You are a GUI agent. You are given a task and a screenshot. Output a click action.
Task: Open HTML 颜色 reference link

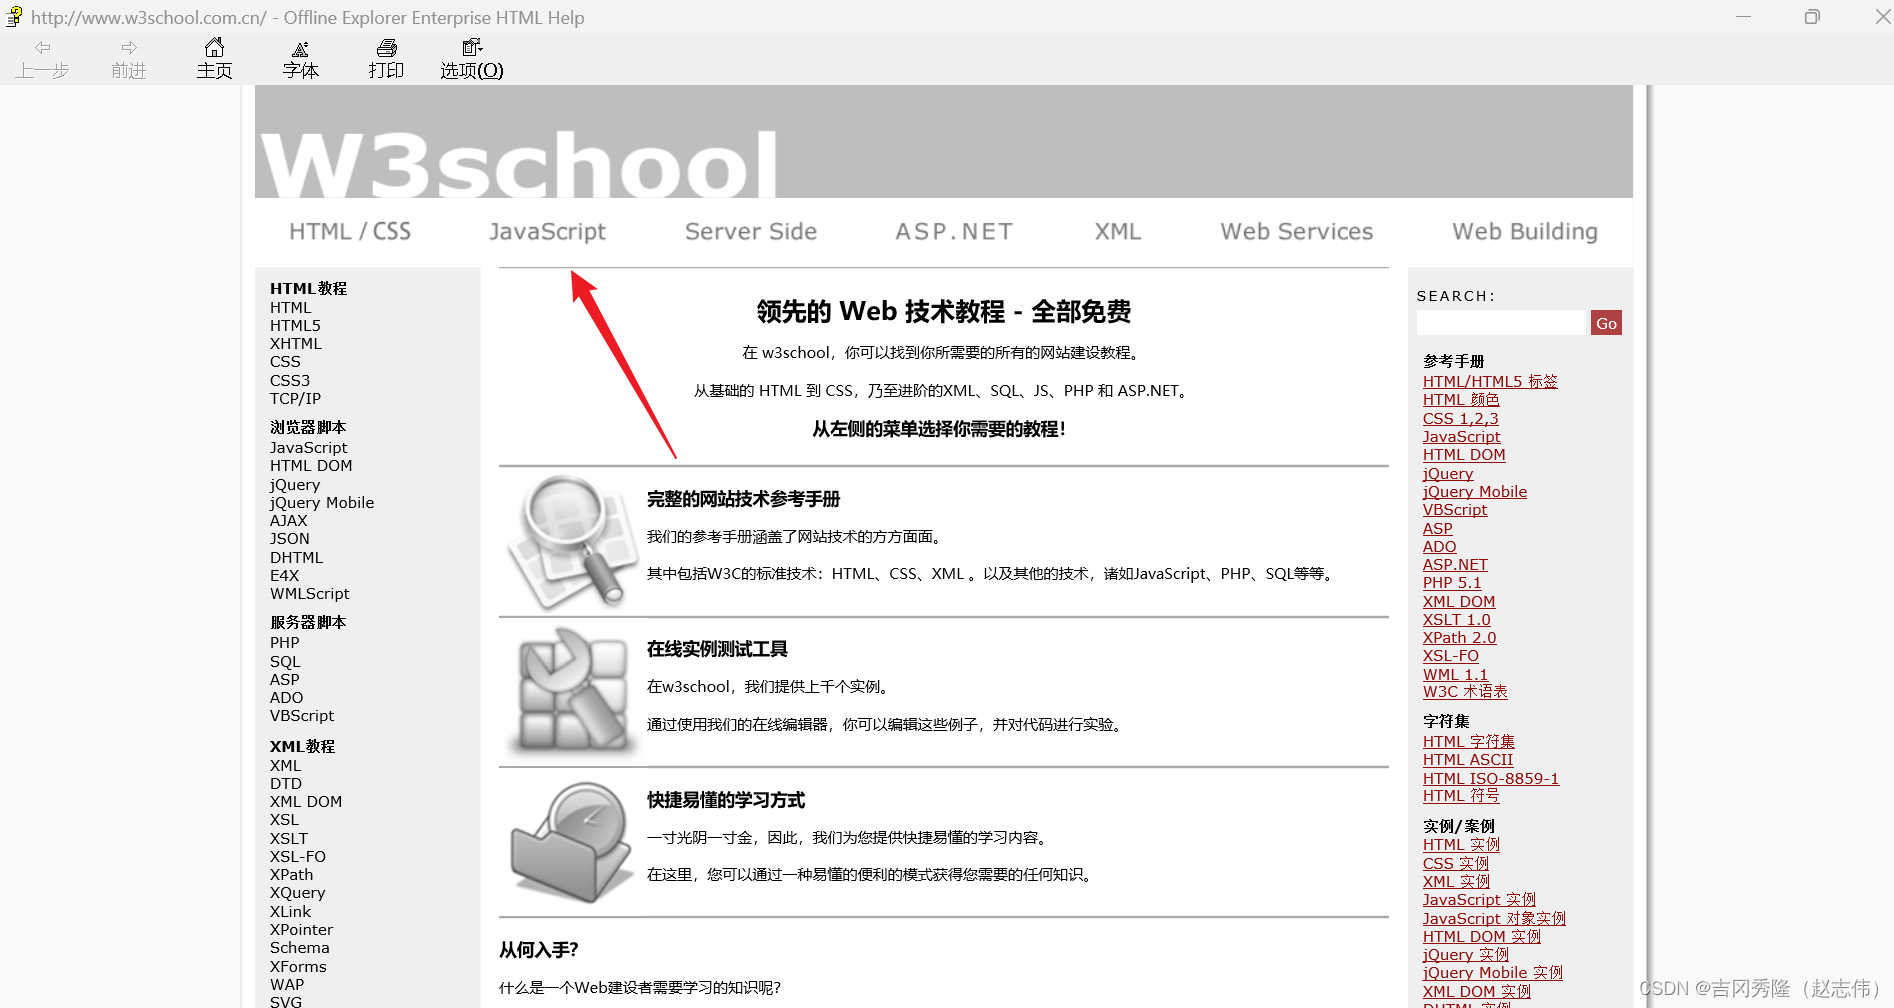point(1461,400)
